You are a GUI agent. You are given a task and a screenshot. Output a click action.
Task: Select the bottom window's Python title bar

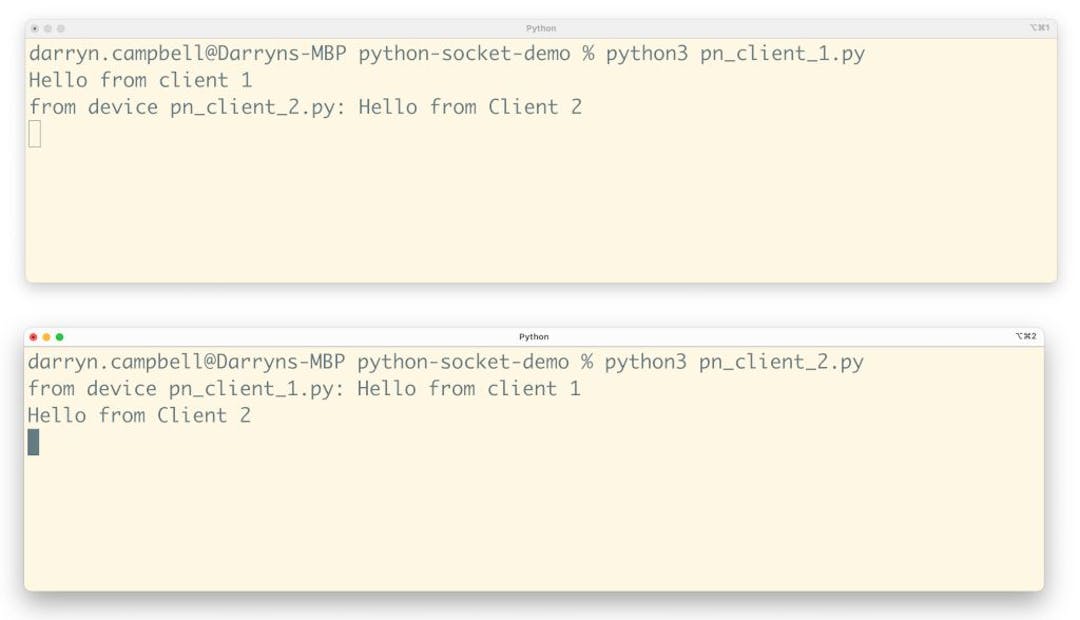535,337
